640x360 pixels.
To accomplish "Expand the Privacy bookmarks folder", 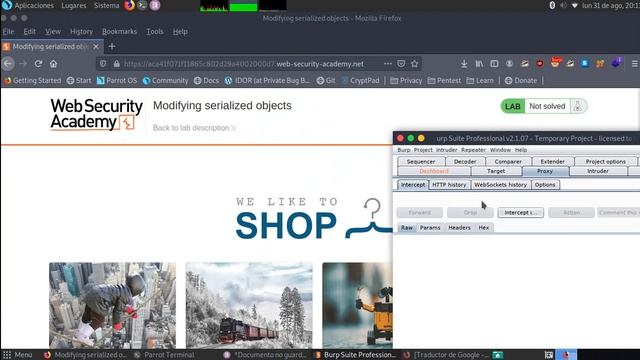I will (x=406, y=81).
